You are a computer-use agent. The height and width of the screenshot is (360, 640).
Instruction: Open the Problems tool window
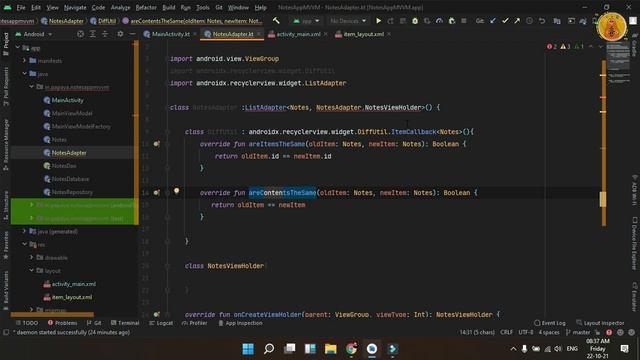(x=62, y=323)
